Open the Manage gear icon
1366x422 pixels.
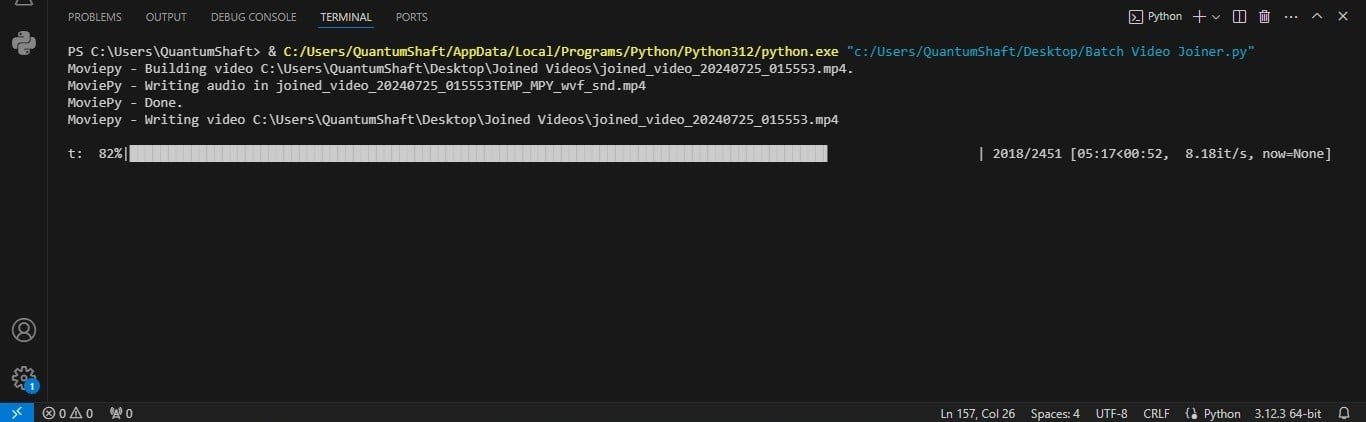pos(23,378)
